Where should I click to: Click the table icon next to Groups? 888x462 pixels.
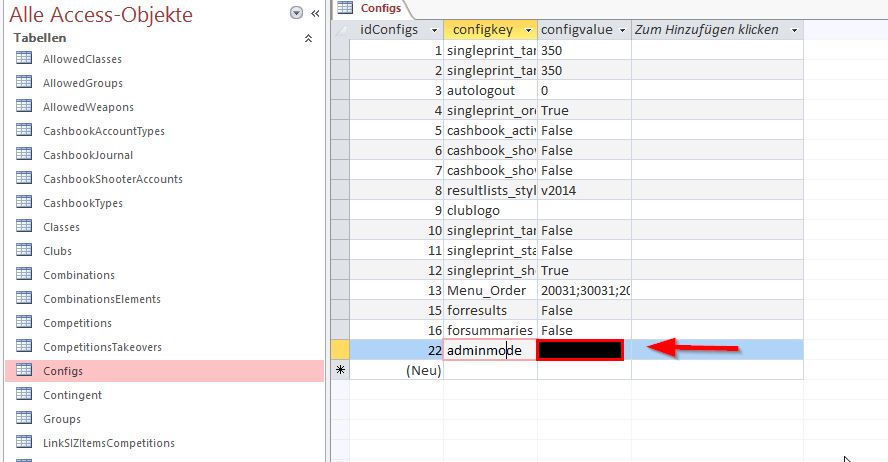coord(24,419)
